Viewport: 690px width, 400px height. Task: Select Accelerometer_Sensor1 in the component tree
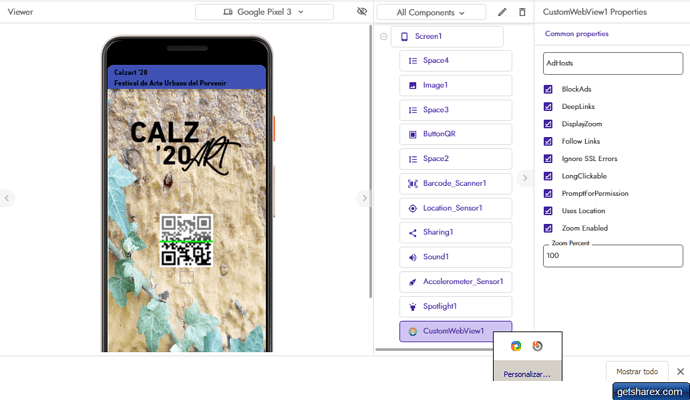tap(455, 282)
